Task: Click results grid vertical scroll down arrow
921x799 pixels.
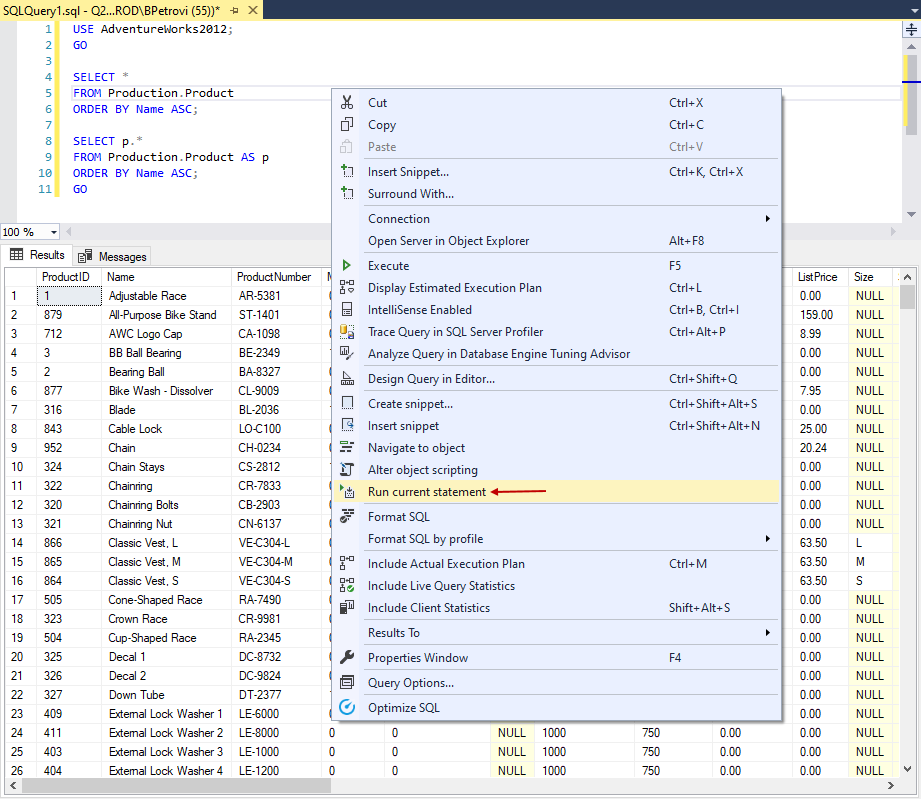Action: [x=907, y=768]
